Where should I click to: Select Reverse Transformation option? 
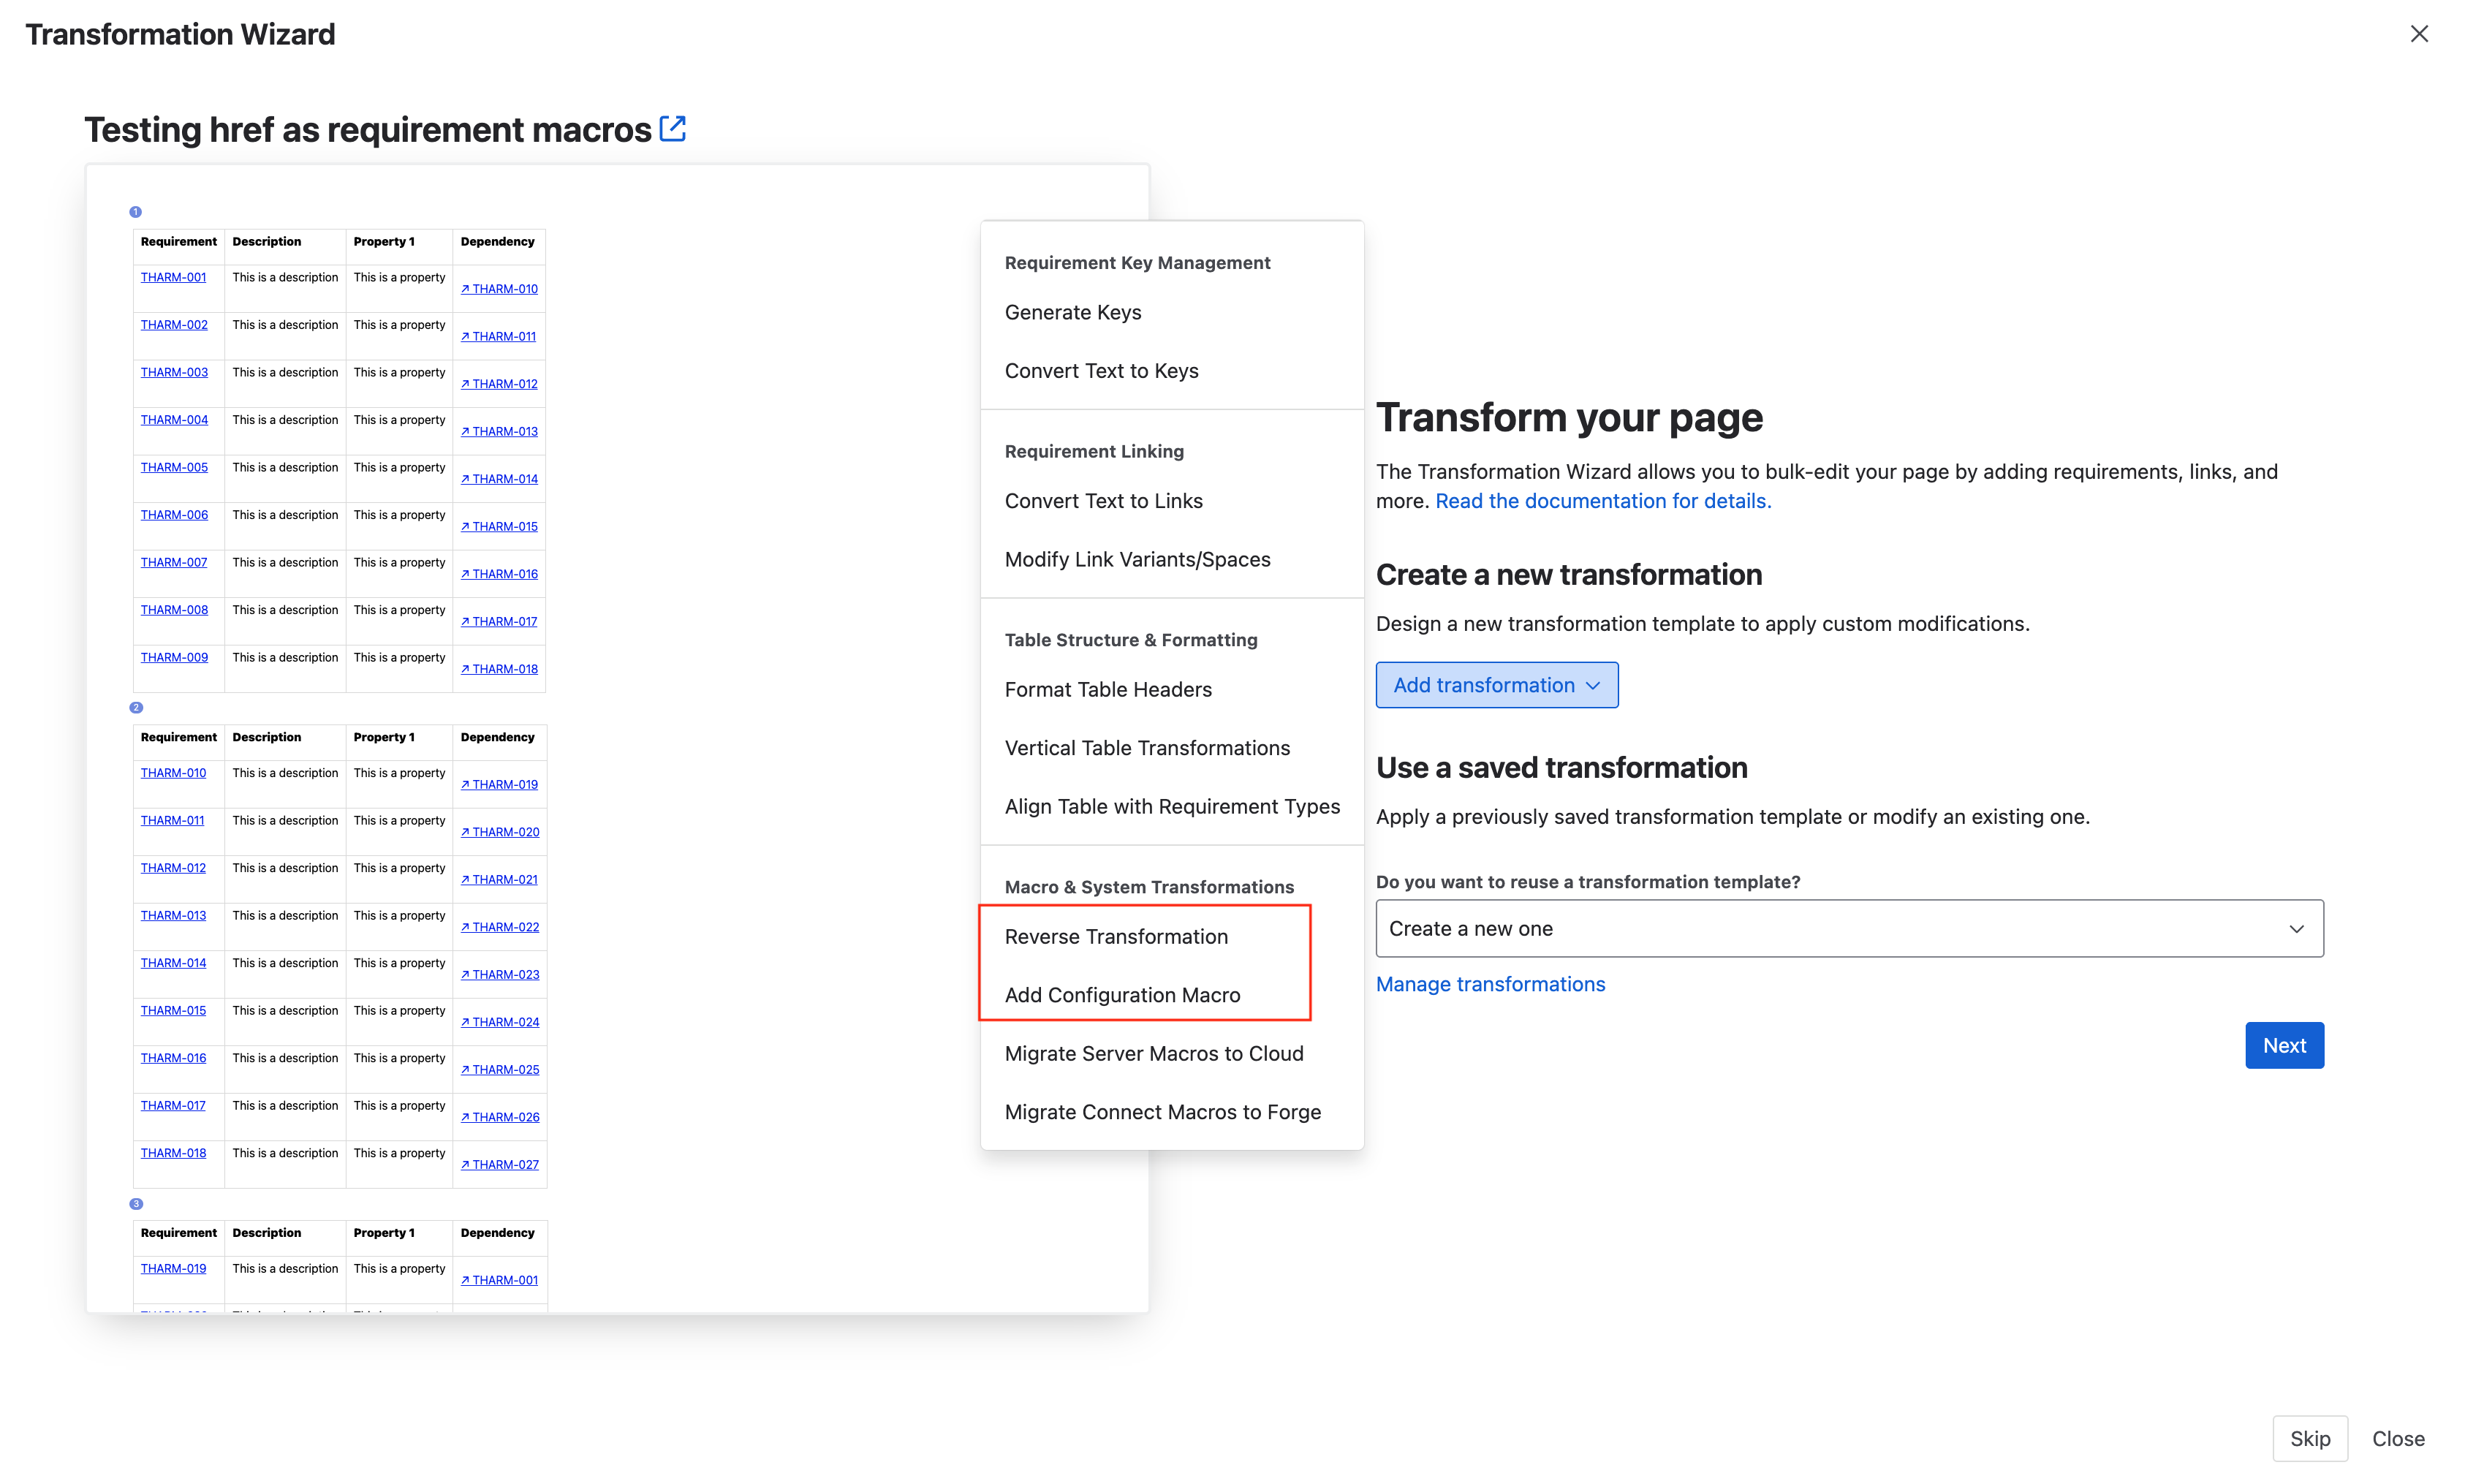click(1116, 936)
